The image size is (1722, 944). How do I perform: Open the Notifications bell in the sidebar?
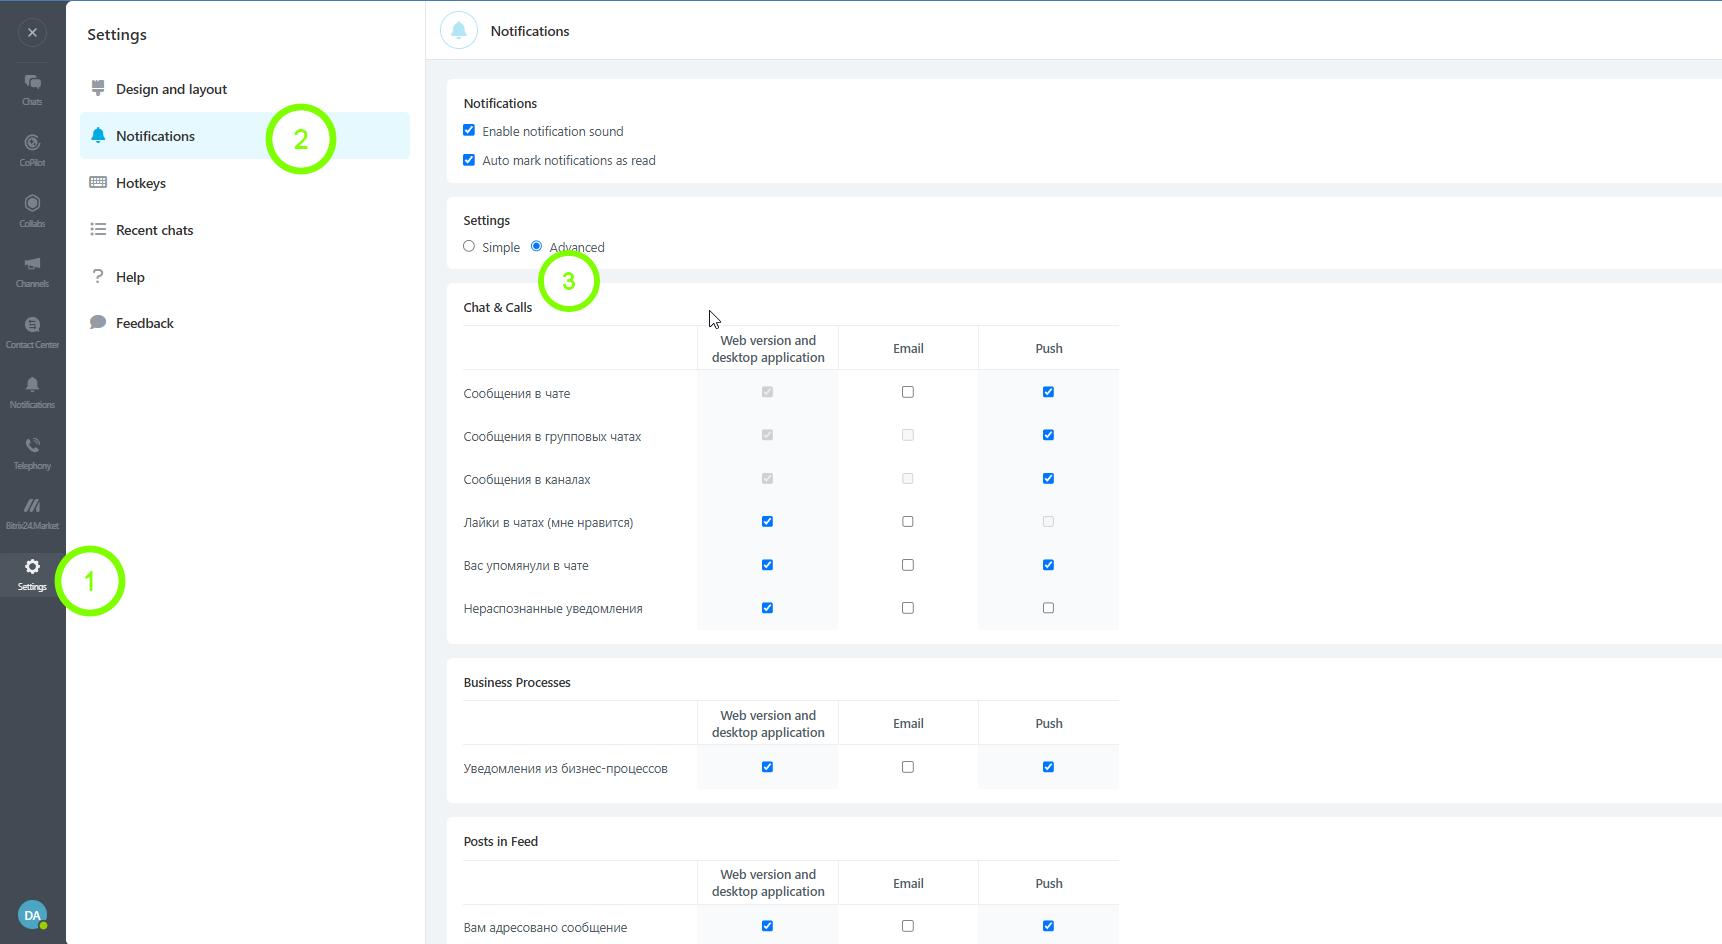click(32, 392)
